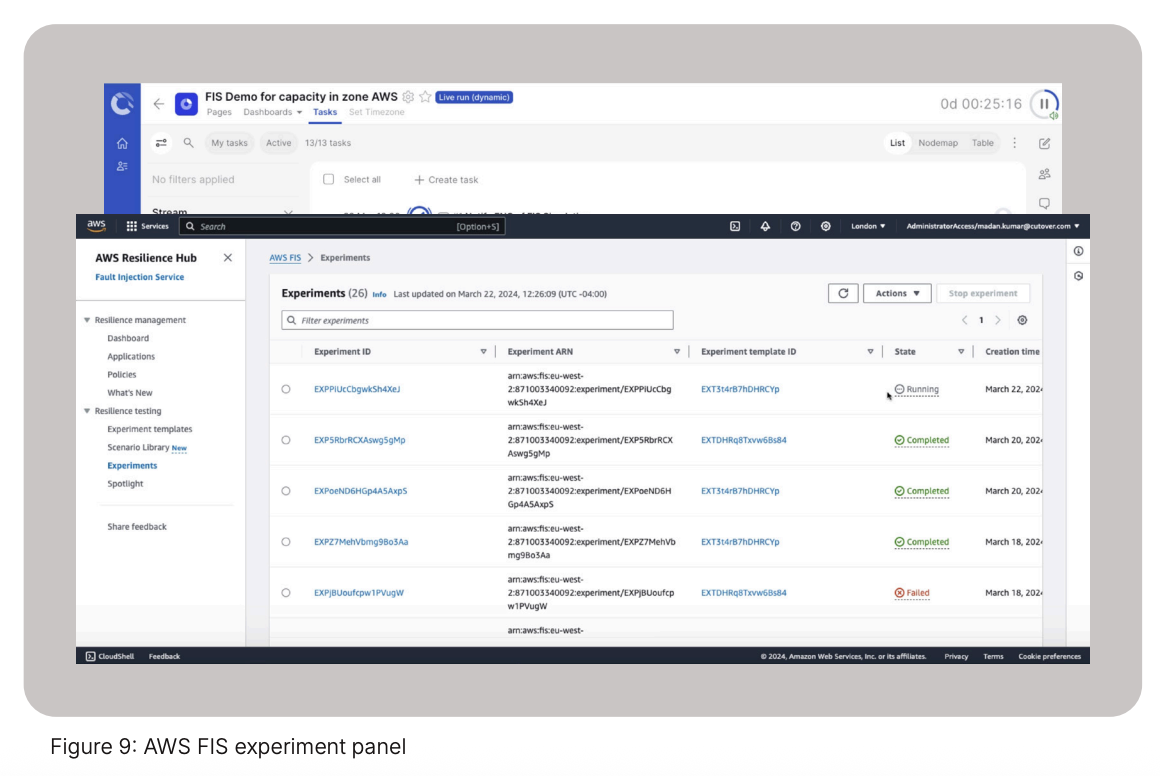The height and width of the screenshot is (776, 1160).
Task: Open the people icon in the Cutover sidebar
Action: [122, 166]
